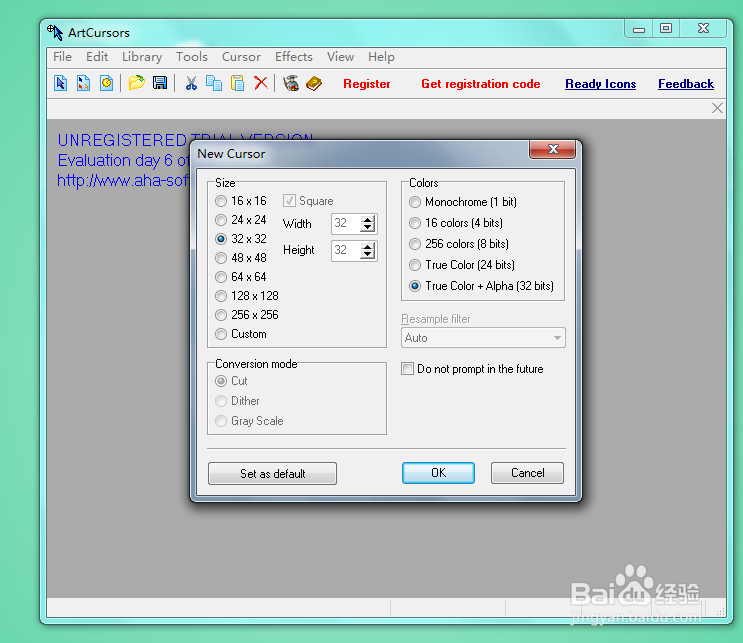The width and height of the screenshot is (743, 643).
Task: Click the New Cursor toolbar icon
Action: (61, 83)
